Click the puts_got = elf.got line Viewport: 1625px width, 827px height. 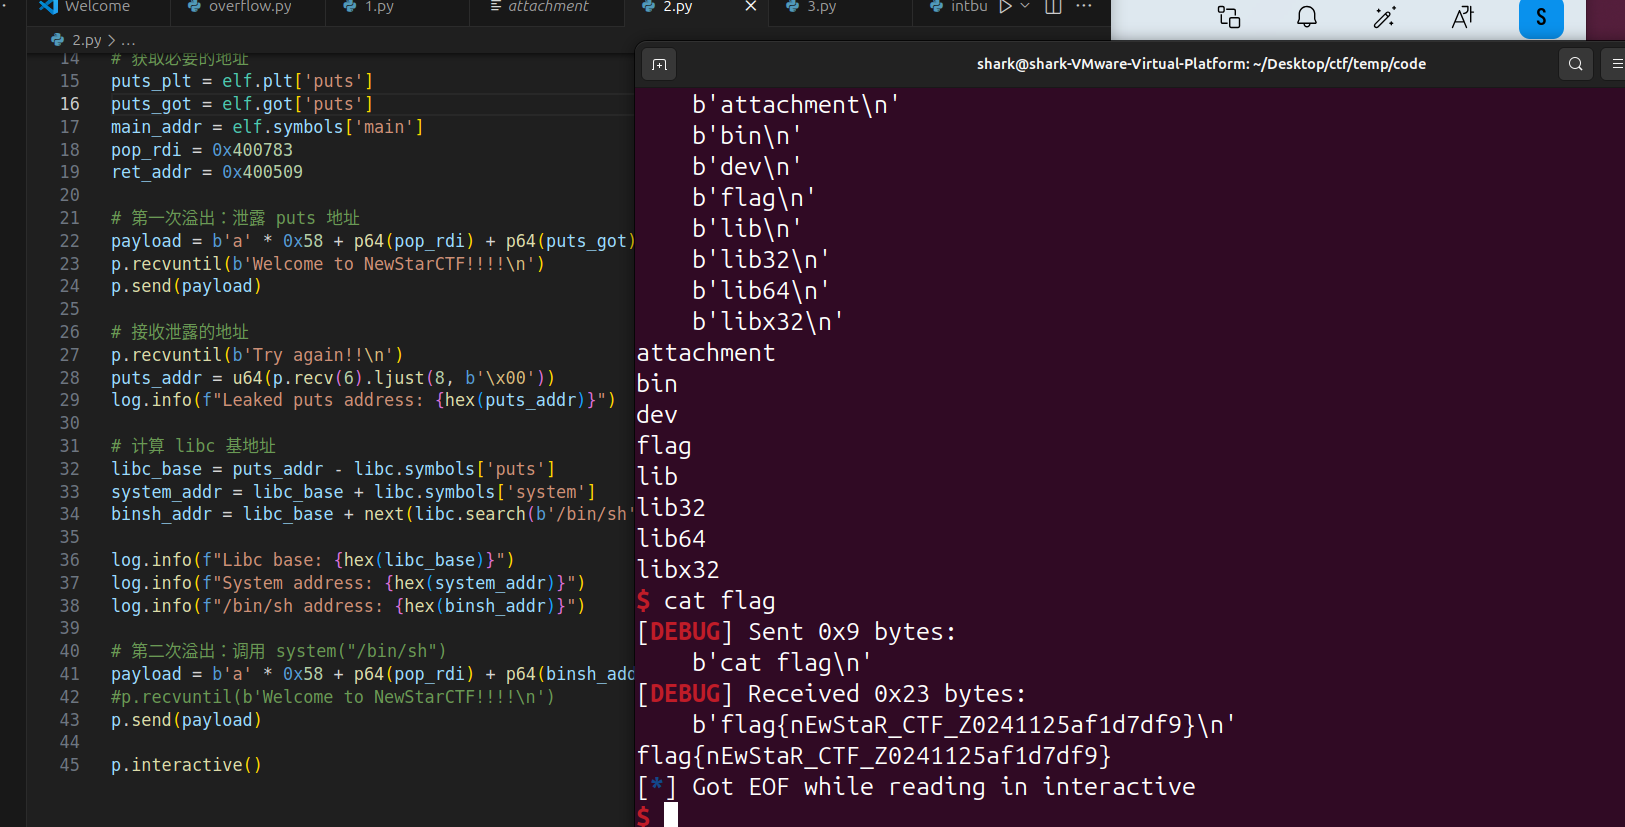(242, 104)
